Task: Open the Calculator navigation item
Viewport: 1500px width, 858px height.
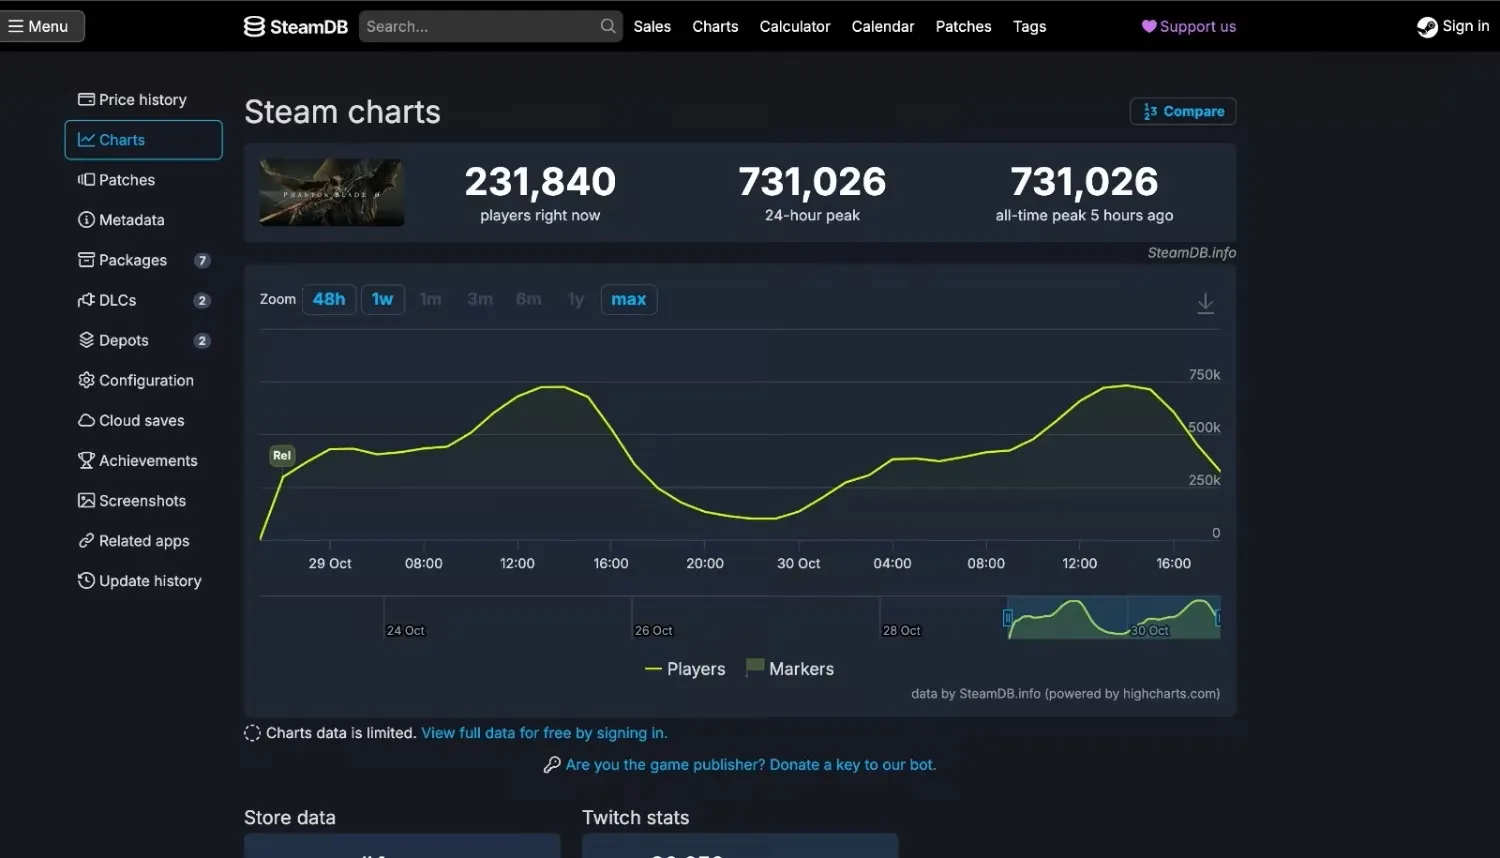Action: [795, 26]
